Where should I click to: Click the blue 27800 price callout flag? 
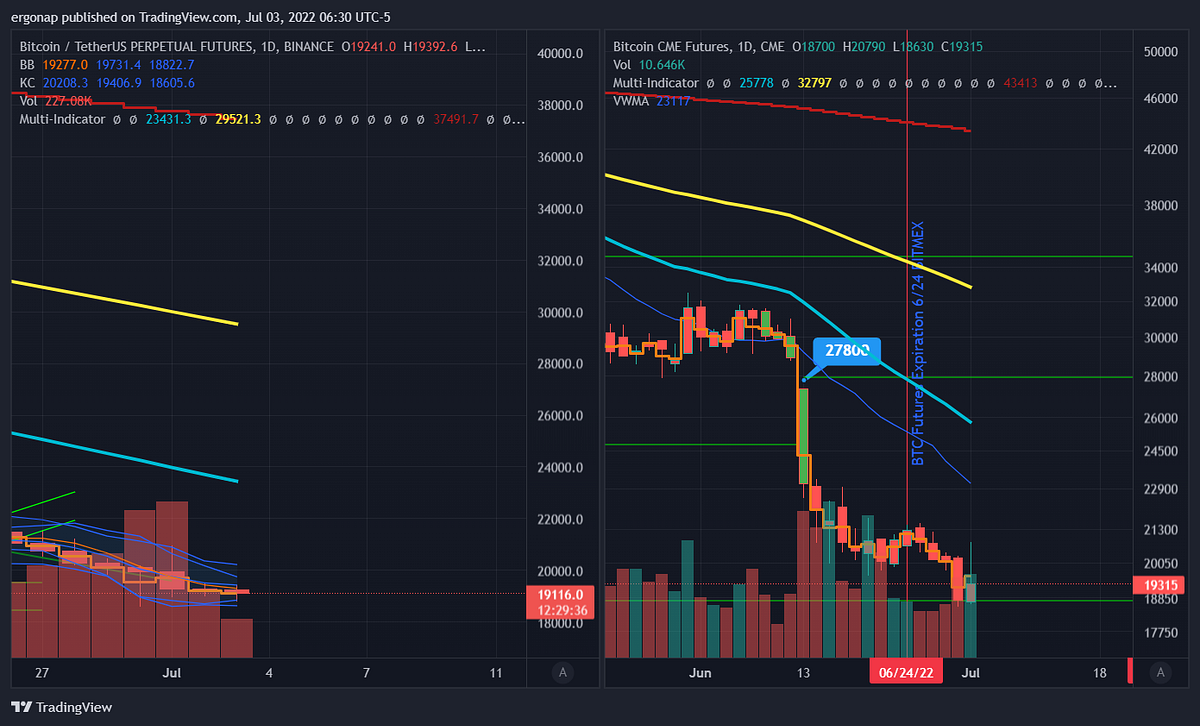pos(846,351)
